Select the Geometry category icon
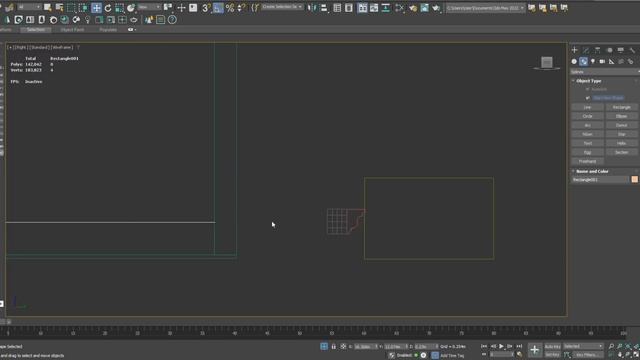Screen dimensions: 640x360 pos(574,61)
